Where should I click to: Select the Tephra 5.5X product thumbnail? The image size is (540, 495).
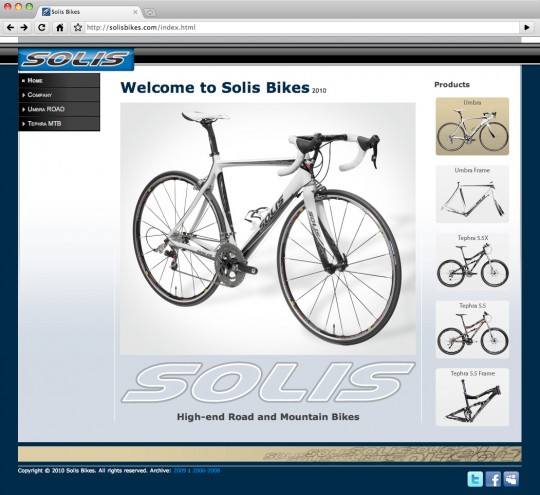click(x=472, y=261)
